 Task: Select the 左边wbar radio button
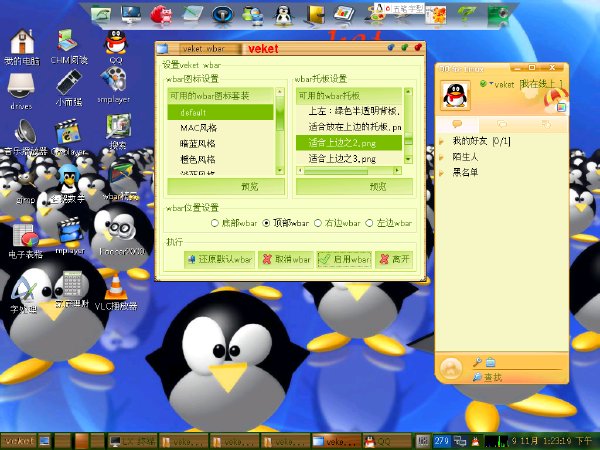369,223
